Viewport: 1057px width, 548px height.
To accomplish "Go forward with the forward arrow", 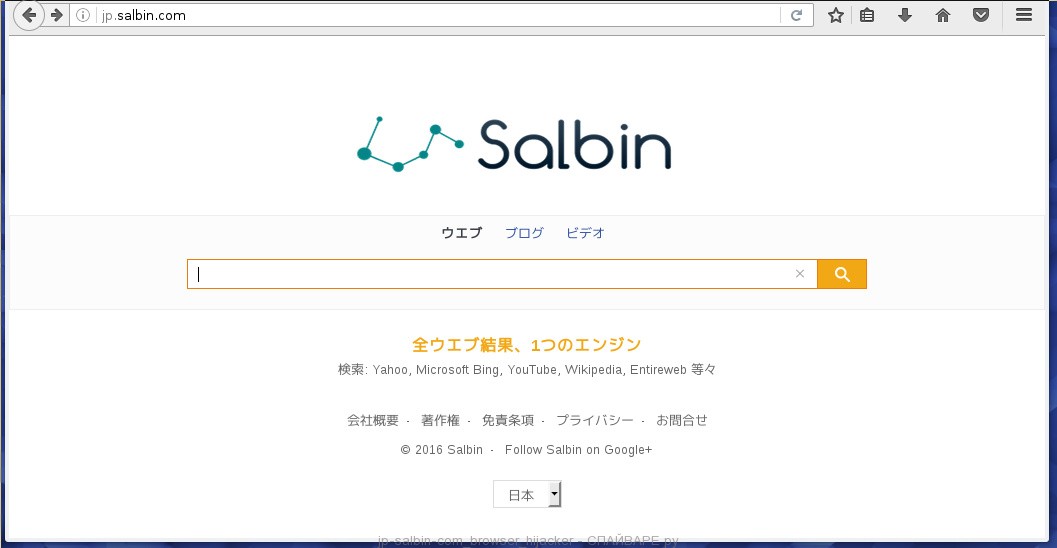I will [57, 15].
